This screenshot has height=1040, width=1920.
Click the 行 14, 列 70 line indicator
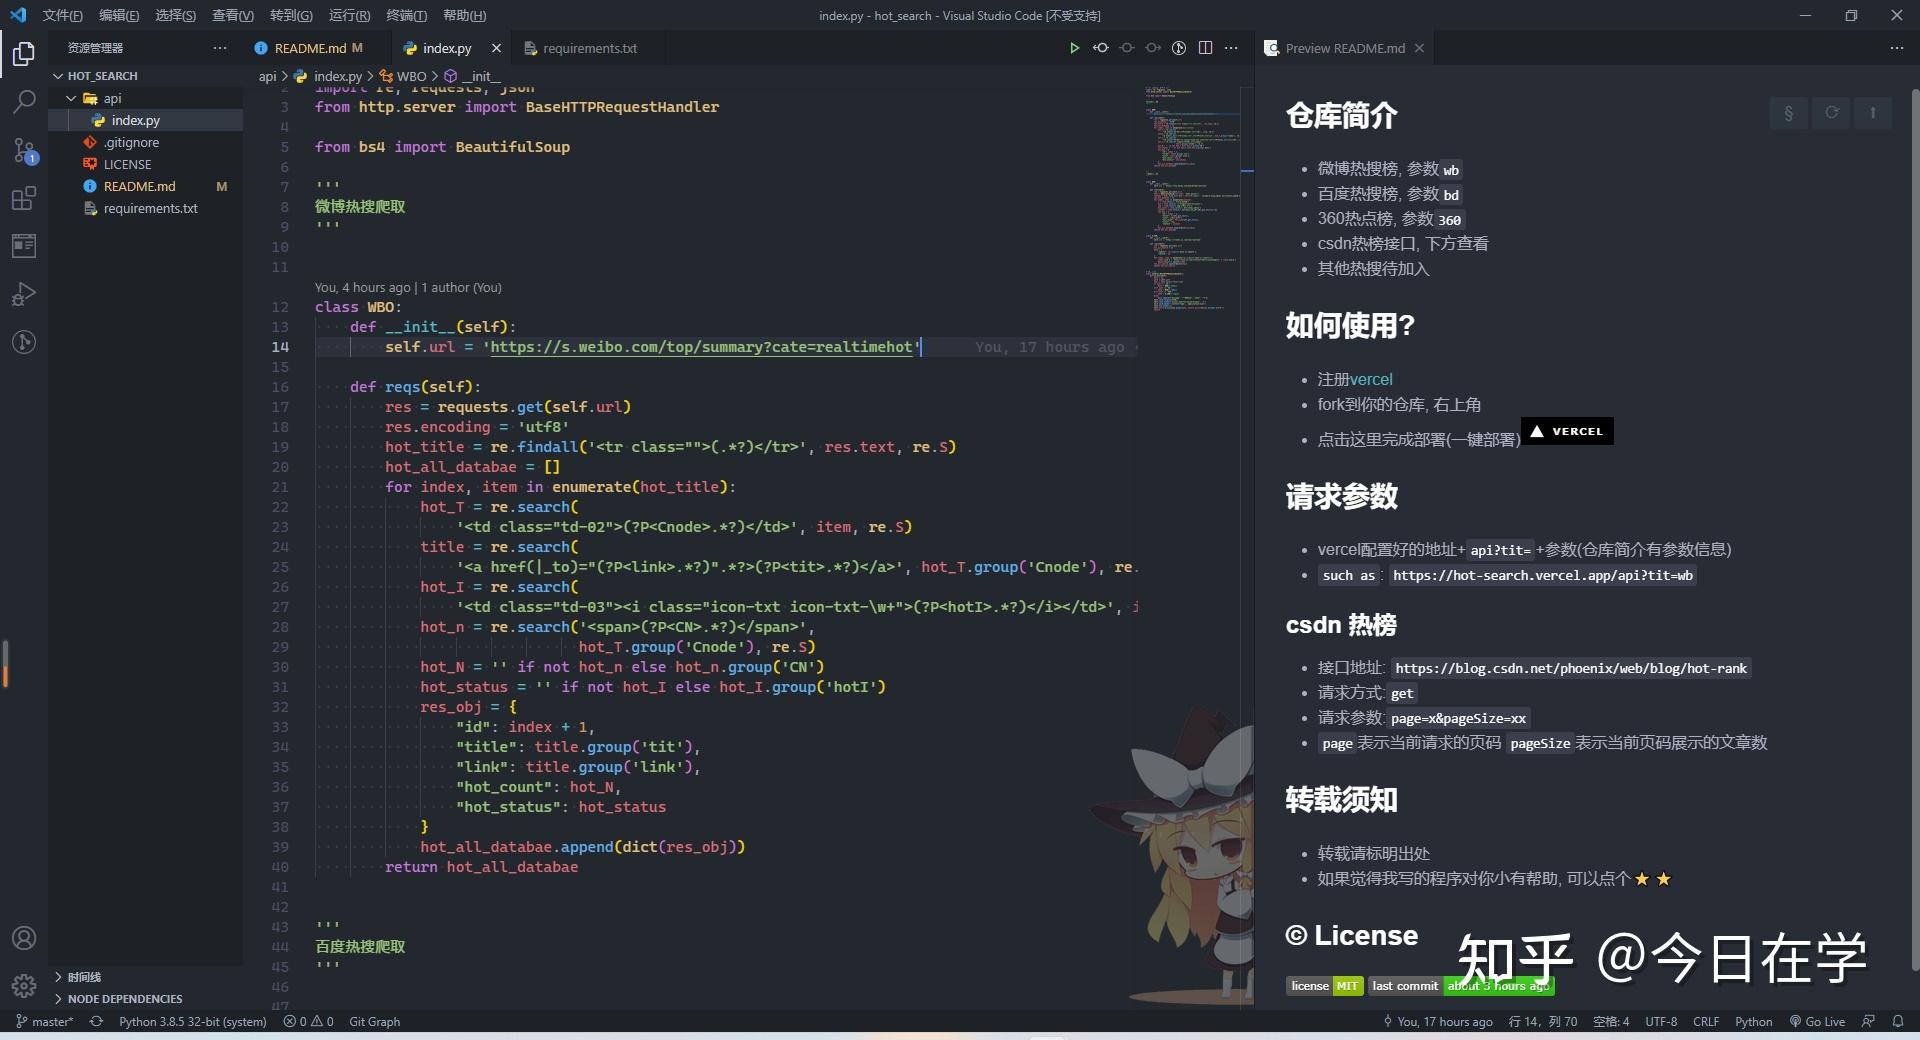(x=1540, y=1021)
